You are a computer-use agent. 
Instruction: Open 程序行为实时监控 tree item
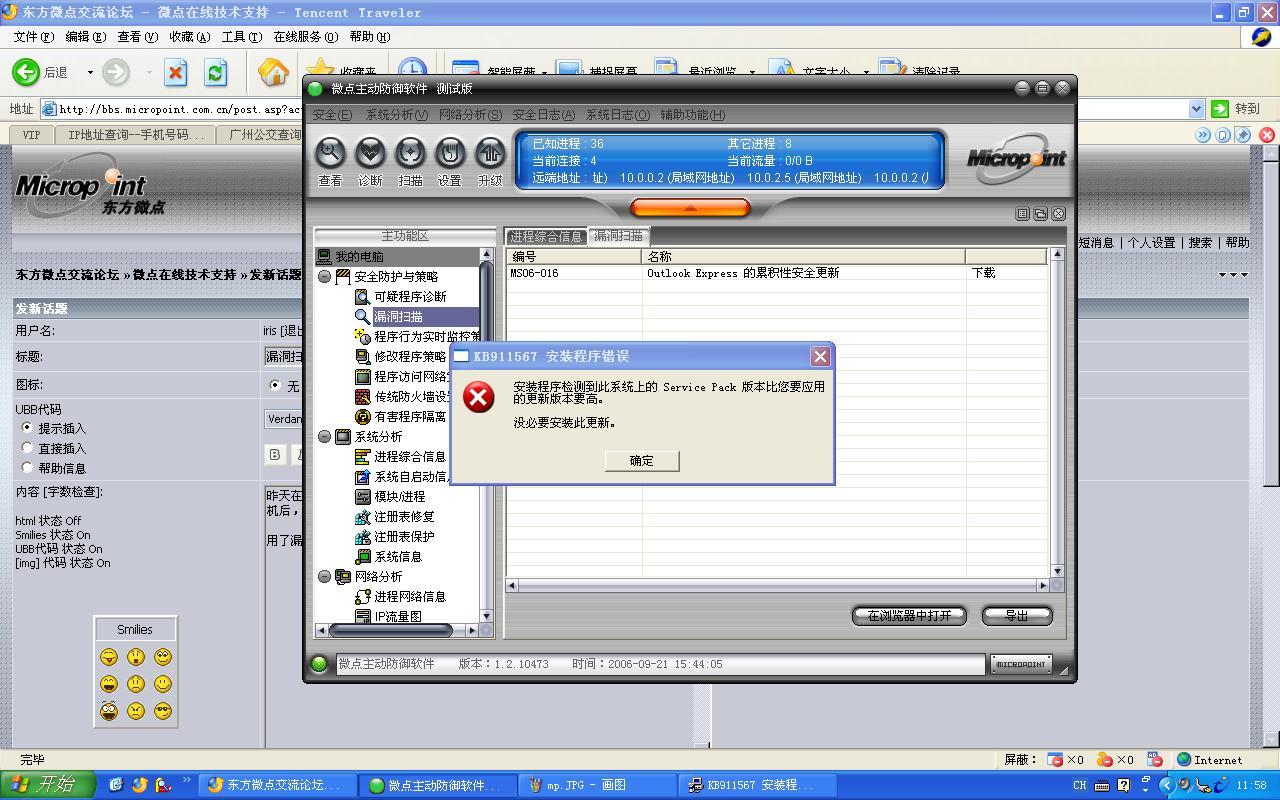(x=418, y=337)
